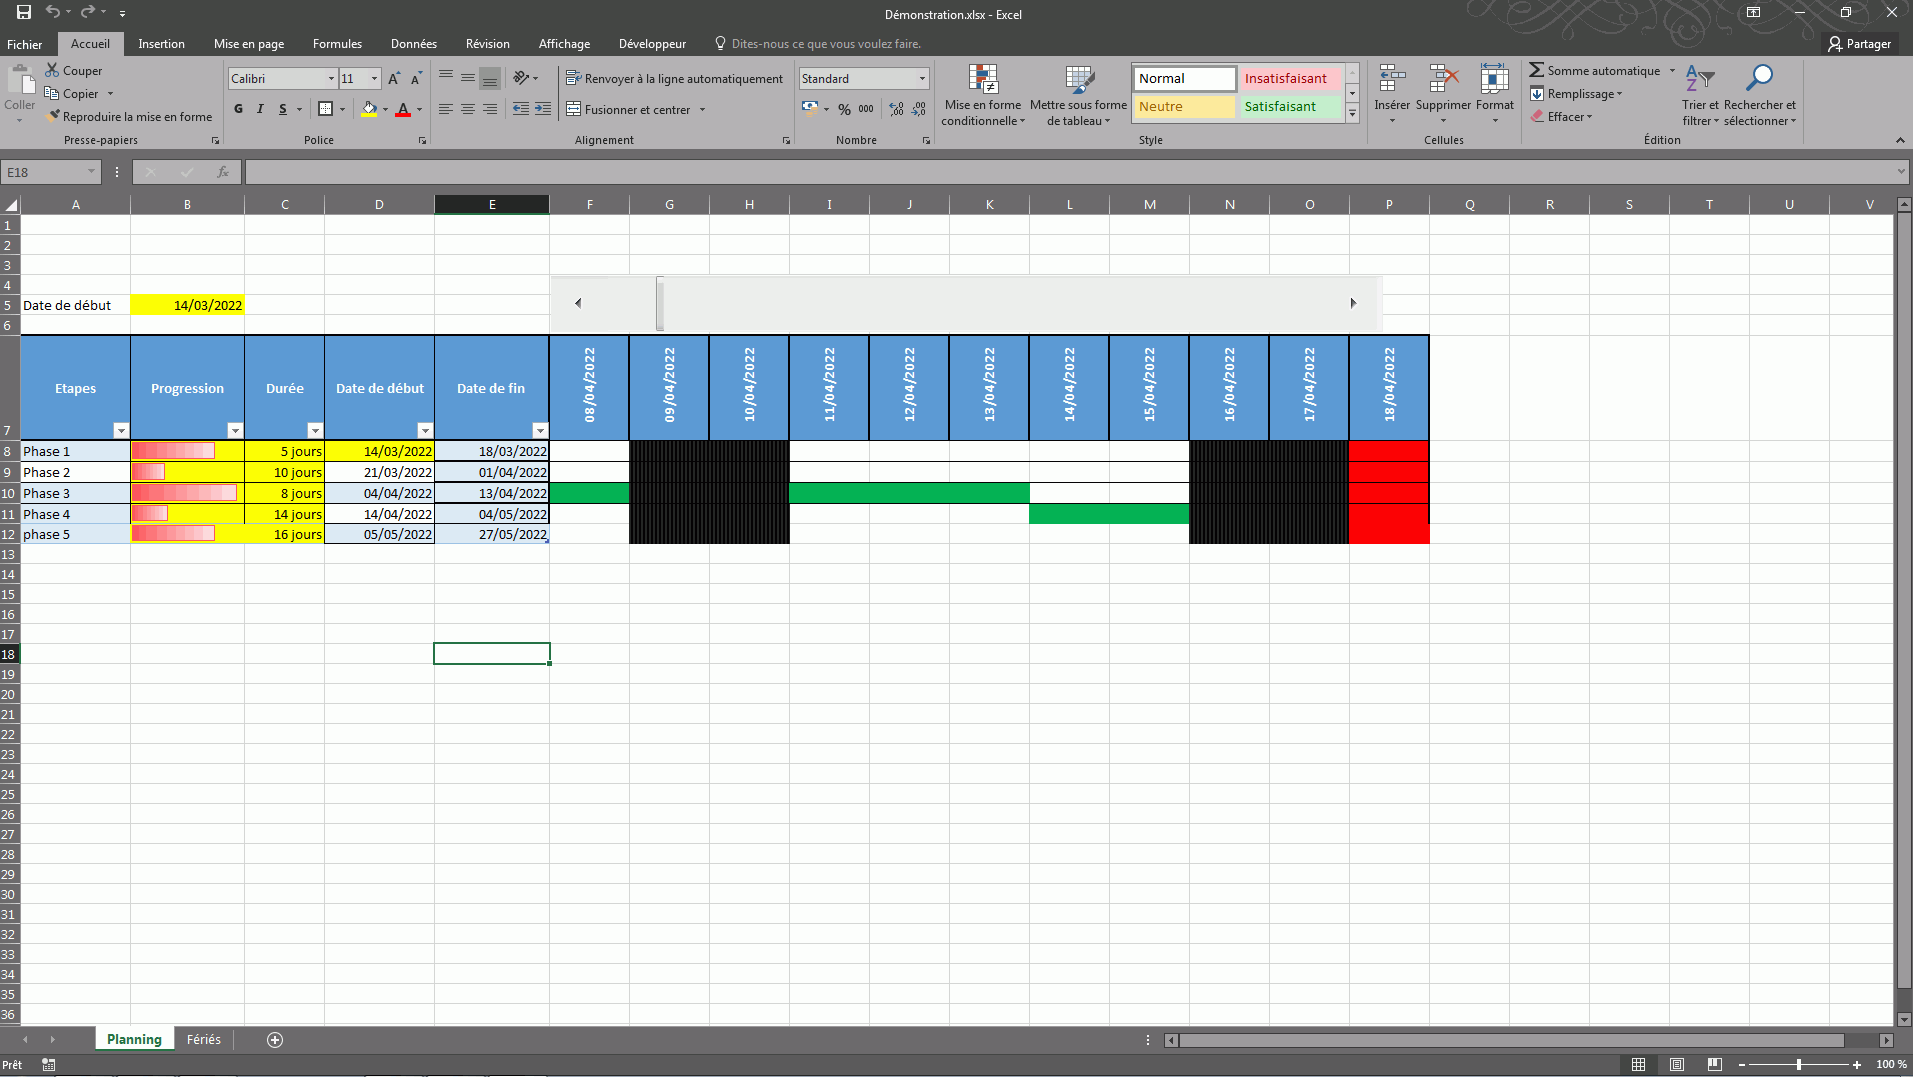This screenshot has width=1913, height=1077.
Task: Open the font size dropdown
Action: click(375, 79)
